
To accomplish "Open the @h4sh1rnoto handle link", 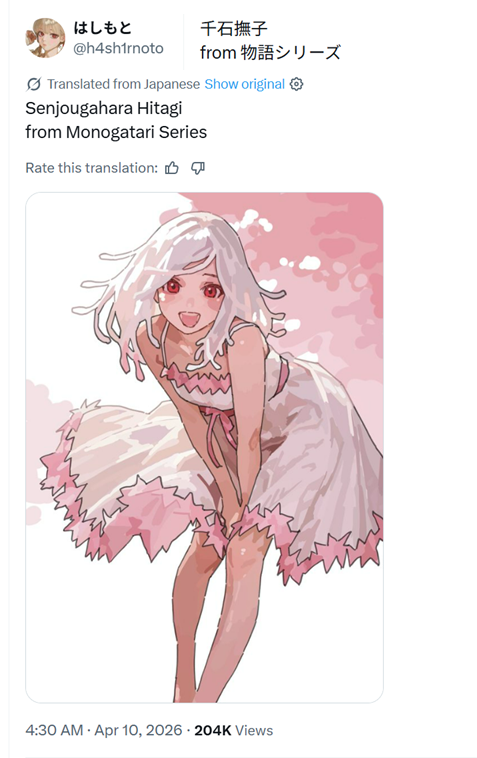I will [118, 48].
